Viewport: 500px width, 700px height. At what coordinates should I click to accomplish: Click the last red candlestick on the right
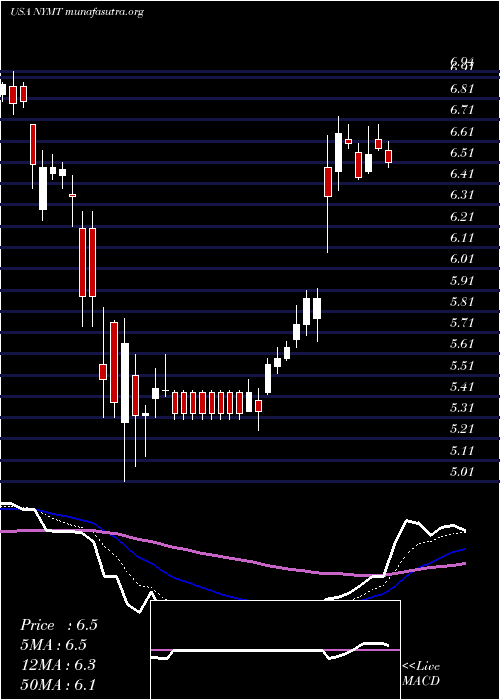[x=388, y=156]
